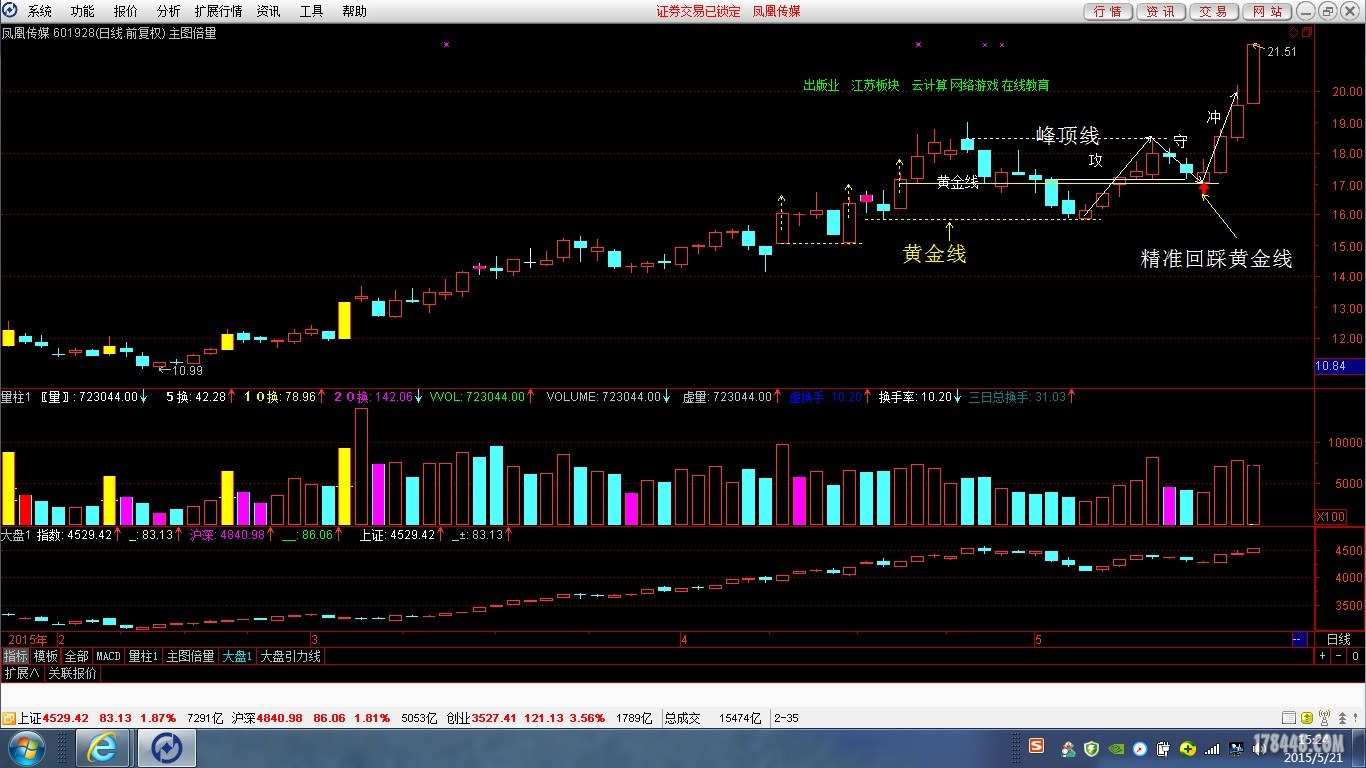The width and height of the screenshot is (1366, 768).
Task: Open the 关联报价 tab
Action: 73,673
